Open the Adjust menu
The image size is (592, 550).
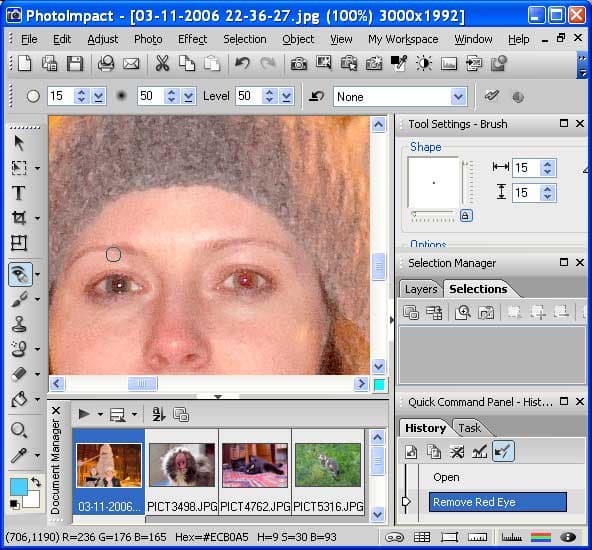coord(102,39)
